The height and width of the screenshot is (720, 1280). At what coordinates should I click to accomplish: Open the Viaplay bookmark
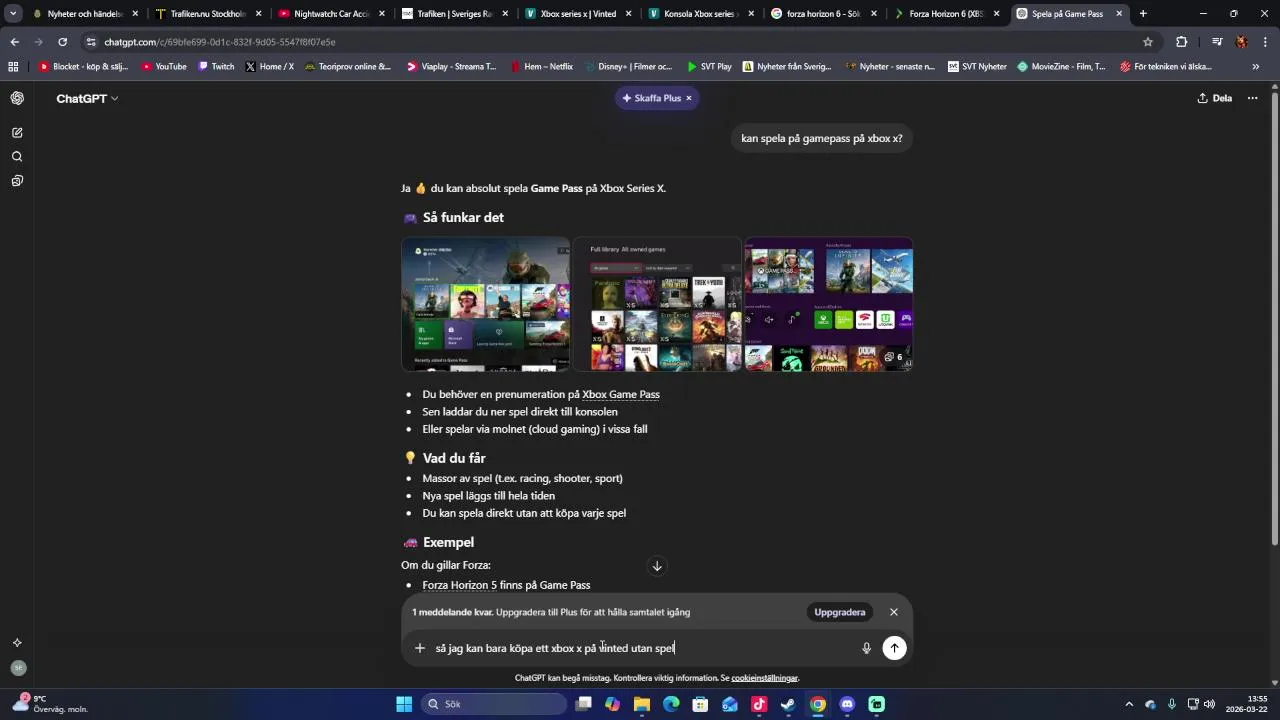451,67
